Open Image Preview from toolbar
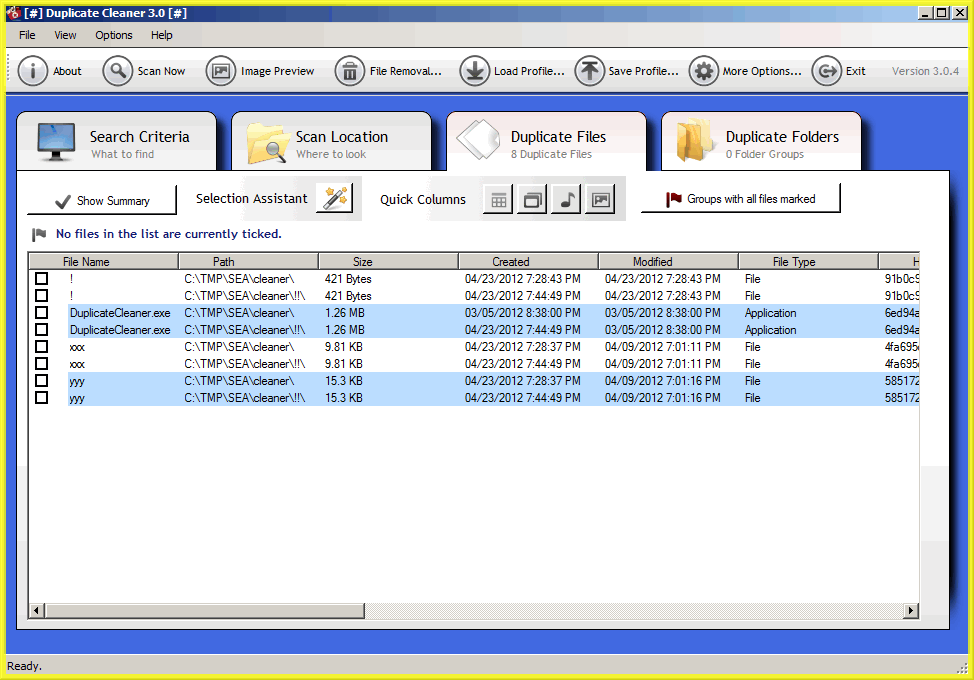Image resolution: width=974 pixels, height=680 pixels. (221, 71)
